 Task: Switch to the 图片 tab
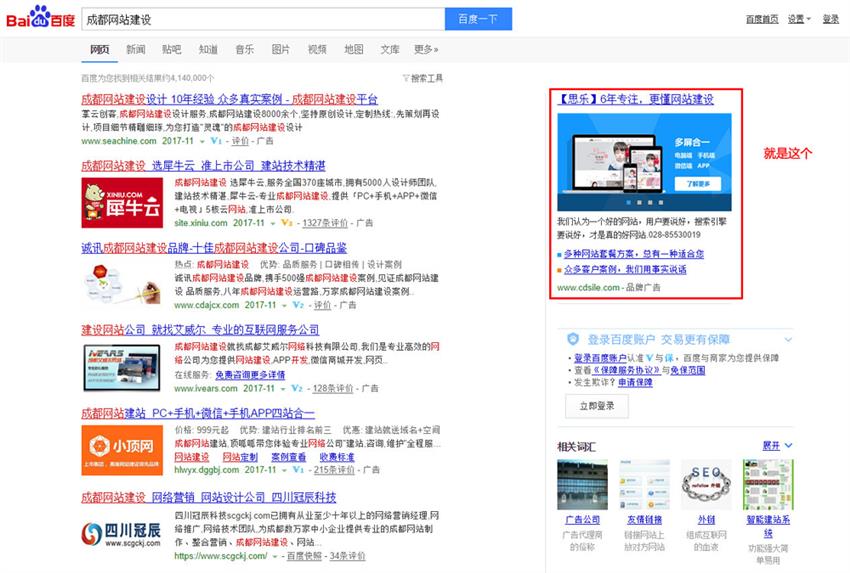point(281,49)
